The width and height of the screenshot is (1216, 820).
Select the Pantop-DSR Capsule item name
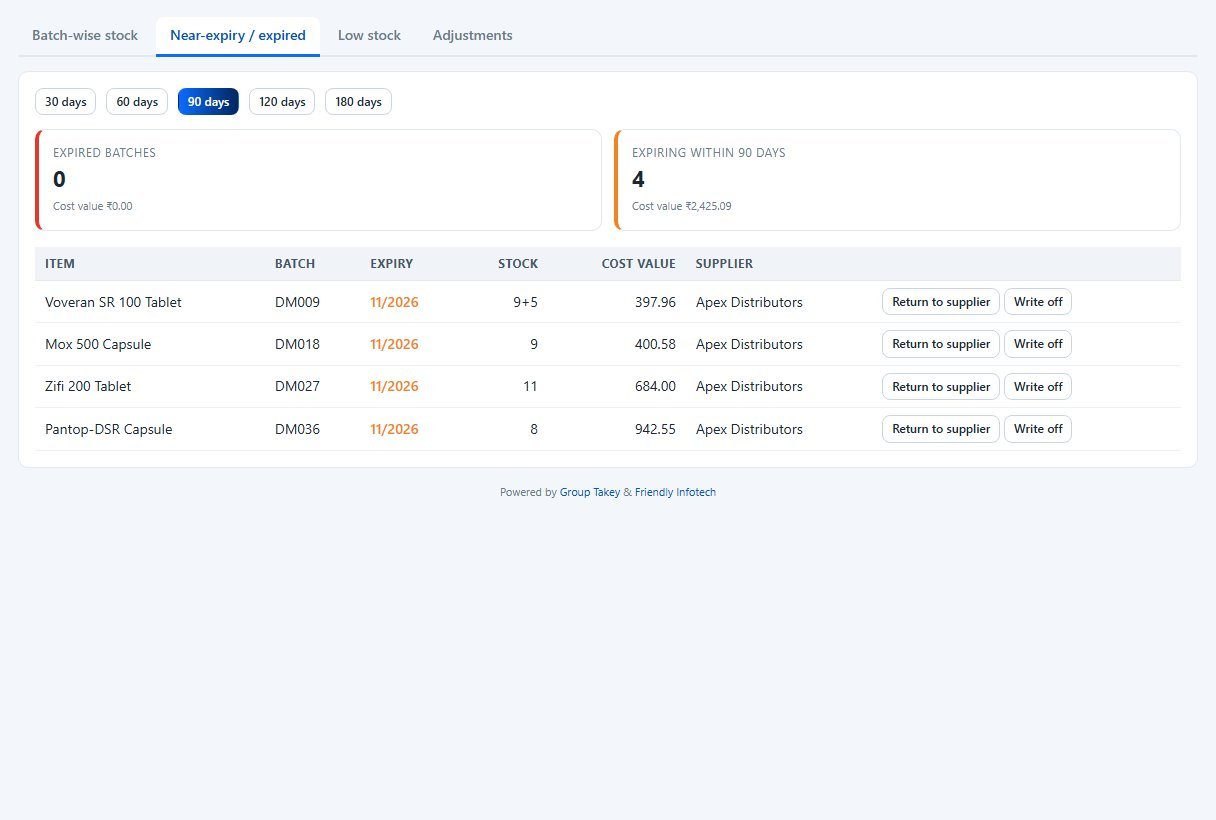(109, 429)
